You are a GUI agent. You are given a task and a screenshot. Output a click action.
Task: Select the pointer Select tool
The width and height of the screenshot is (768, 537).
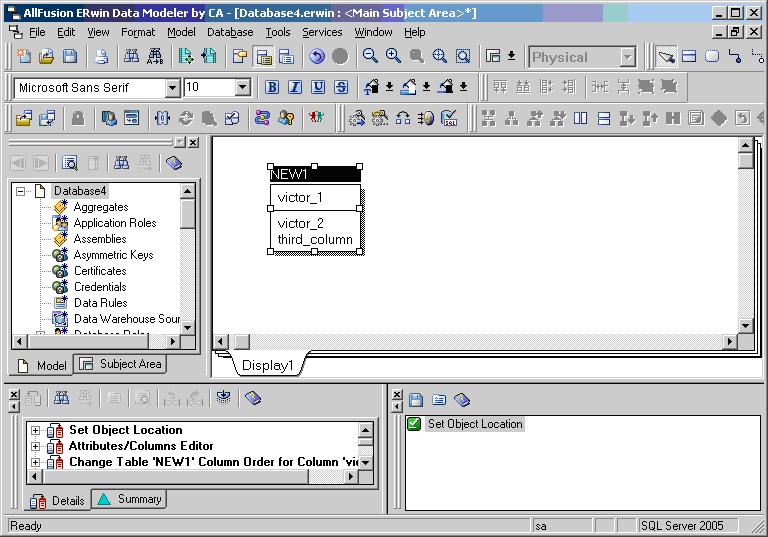(x=666, y=57)
